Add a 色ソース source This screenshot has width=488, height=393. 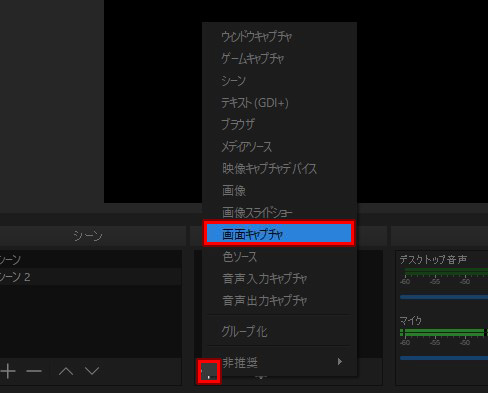(279, 256)
